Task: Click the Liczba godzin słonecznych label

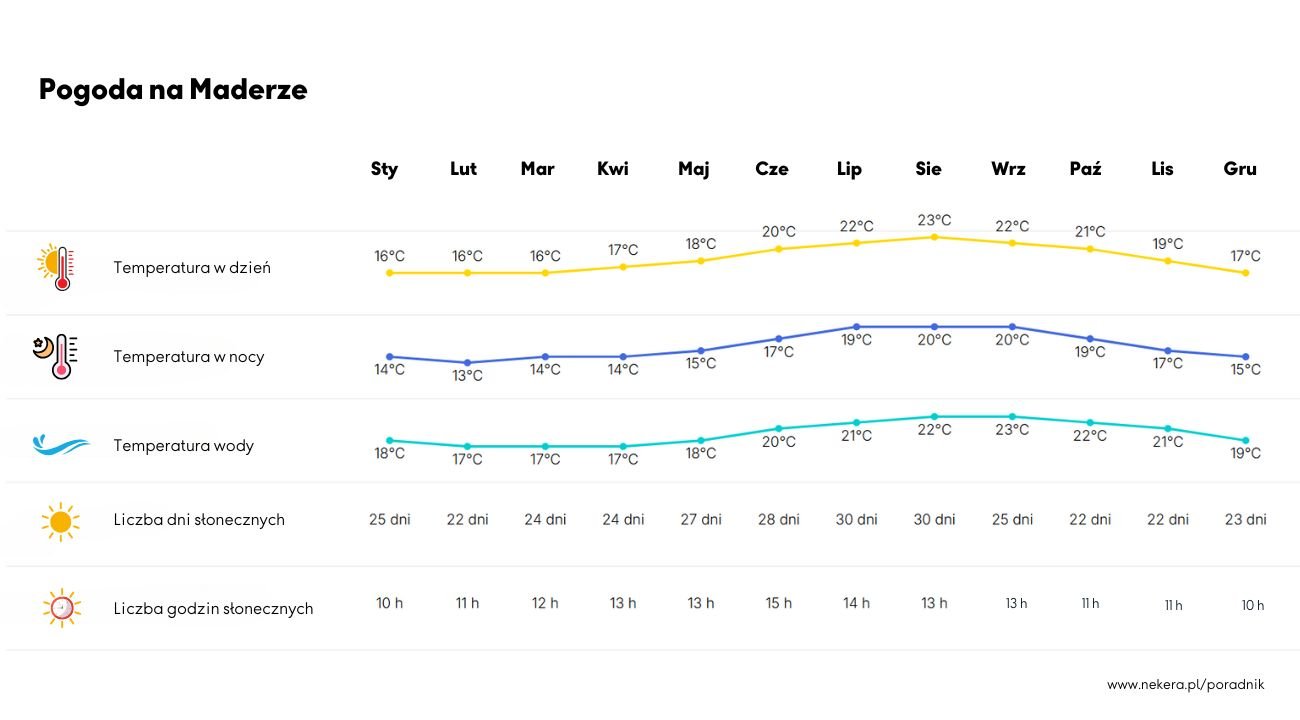Action: (213, 608)
